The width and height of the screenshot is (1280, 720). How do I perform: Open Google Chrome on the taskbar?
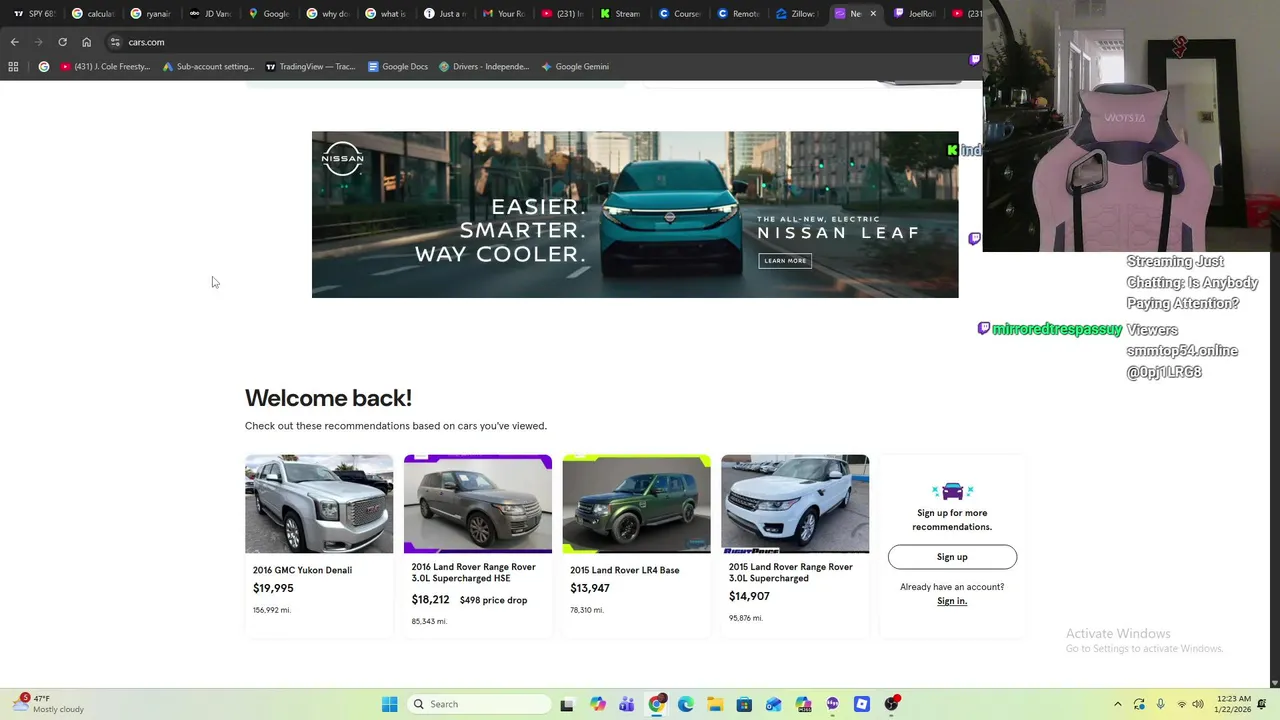(656, 704)
